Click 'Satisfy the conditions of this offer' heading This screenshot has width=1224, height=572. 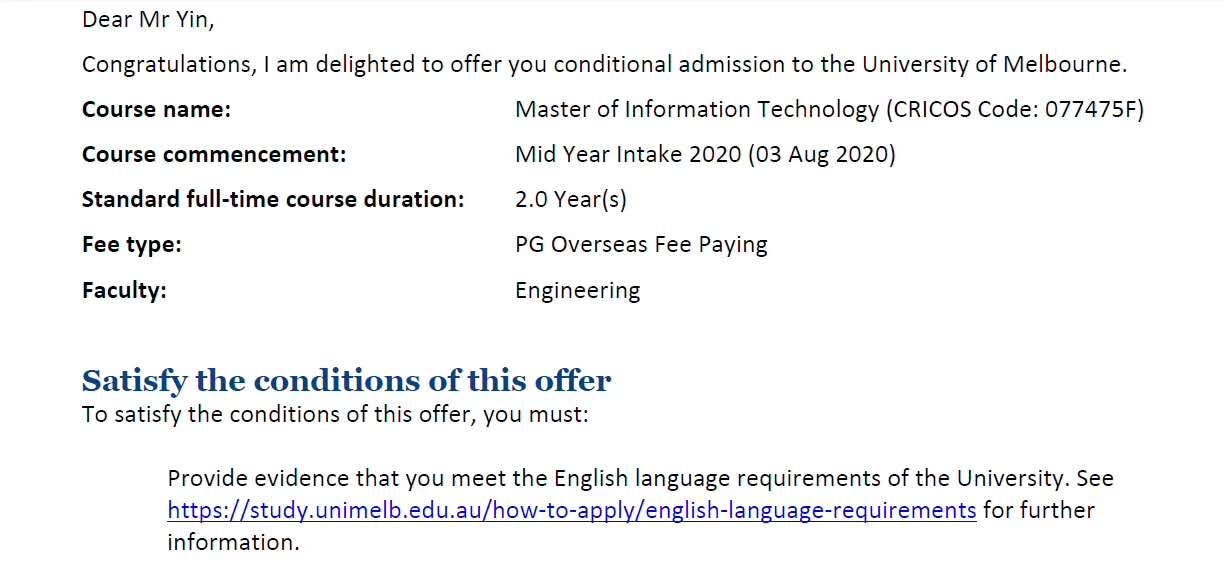click(346, 381)
